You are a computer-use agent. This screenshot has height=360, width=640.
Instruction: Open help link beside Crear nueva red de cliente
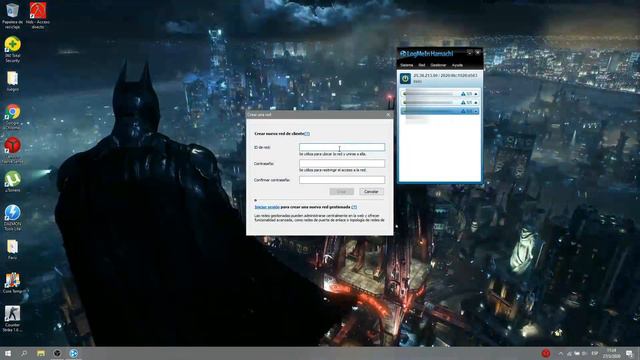(307, 133)
